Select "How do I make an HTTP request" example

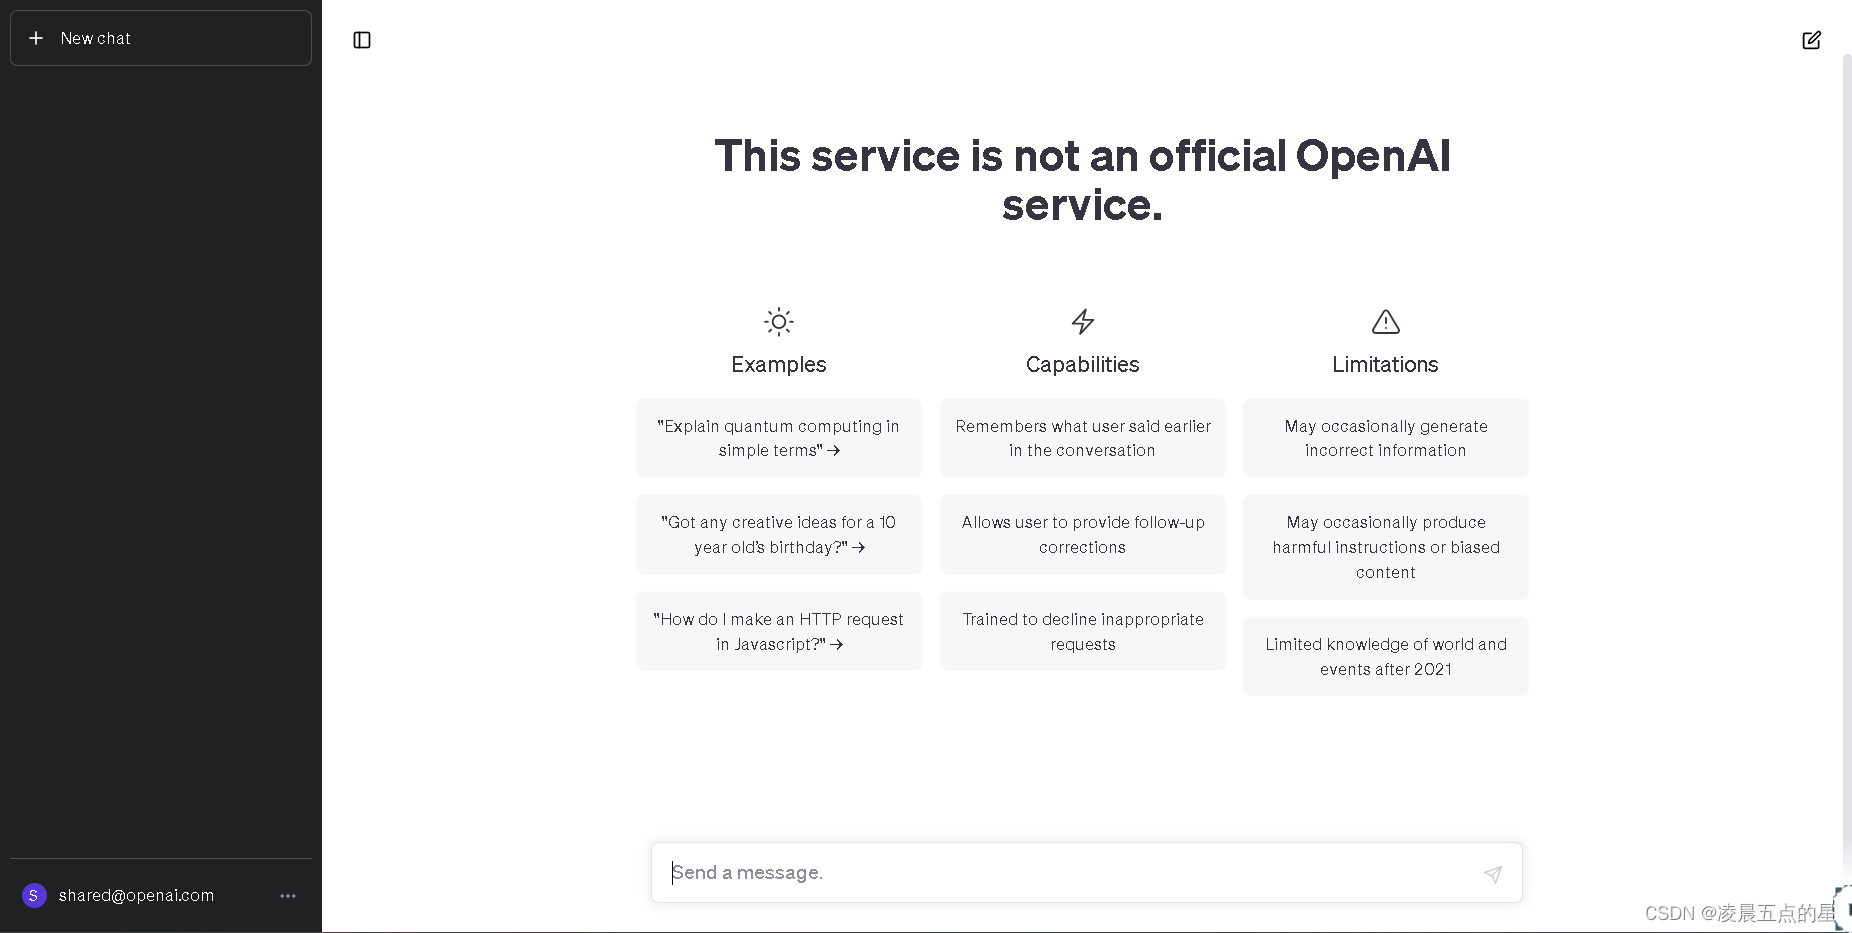(779, 632)
